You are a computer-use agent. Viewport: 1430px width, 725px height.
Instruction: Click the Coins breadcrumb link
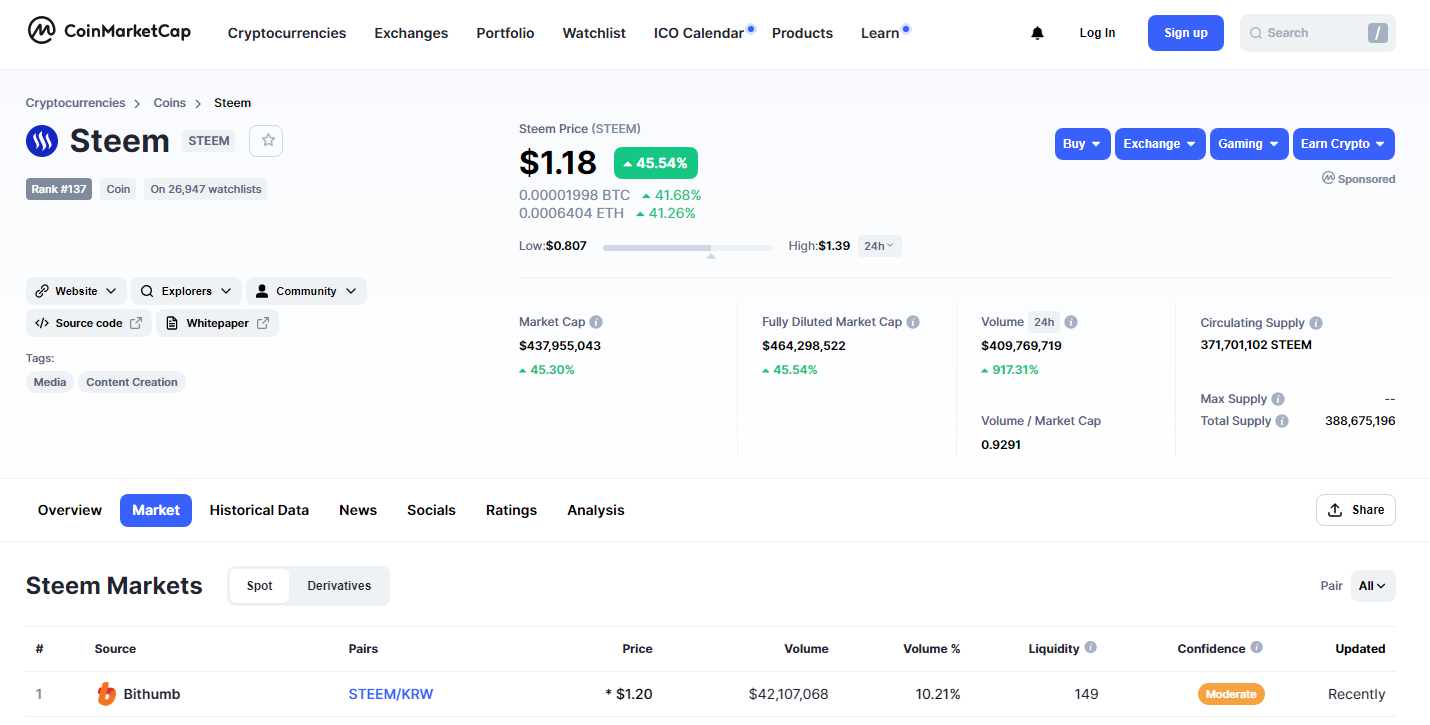170,103
